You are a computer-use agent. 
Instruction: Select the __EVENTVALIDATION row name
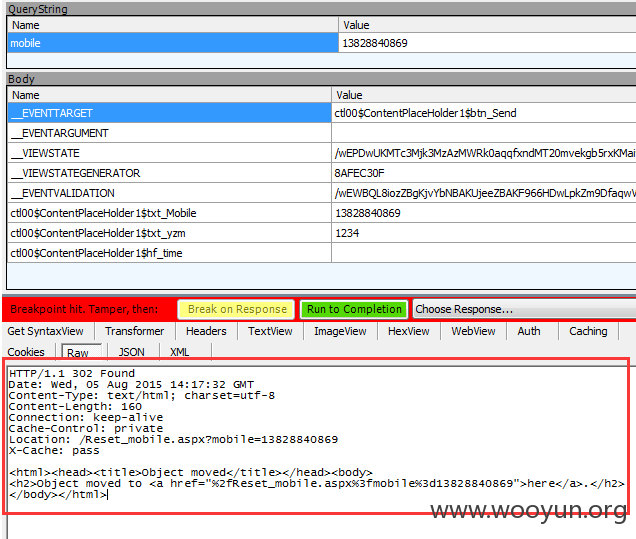(x=170, y=193)
